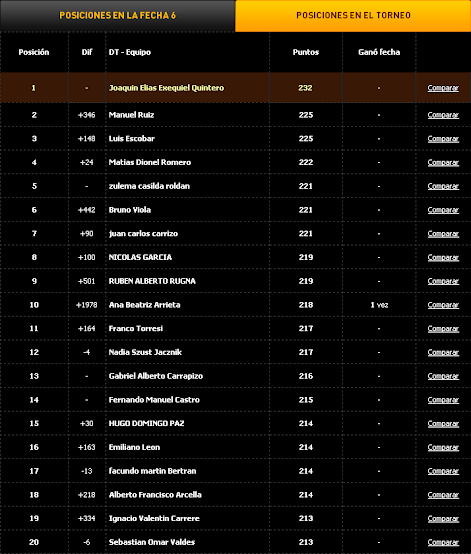Compare with Joaquin Elias Exequiel Quintero

[443, 88]
